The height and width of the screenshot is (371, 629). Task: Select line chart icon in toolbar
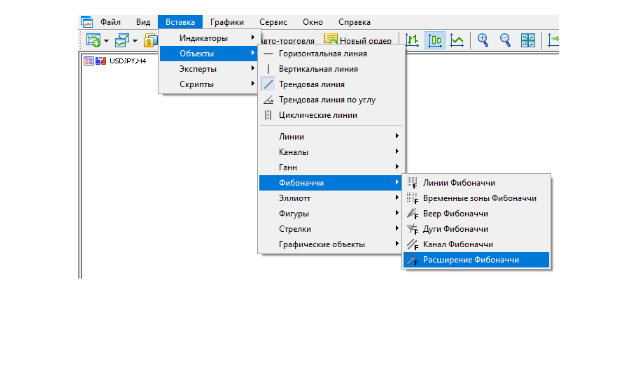coord(457,40)
